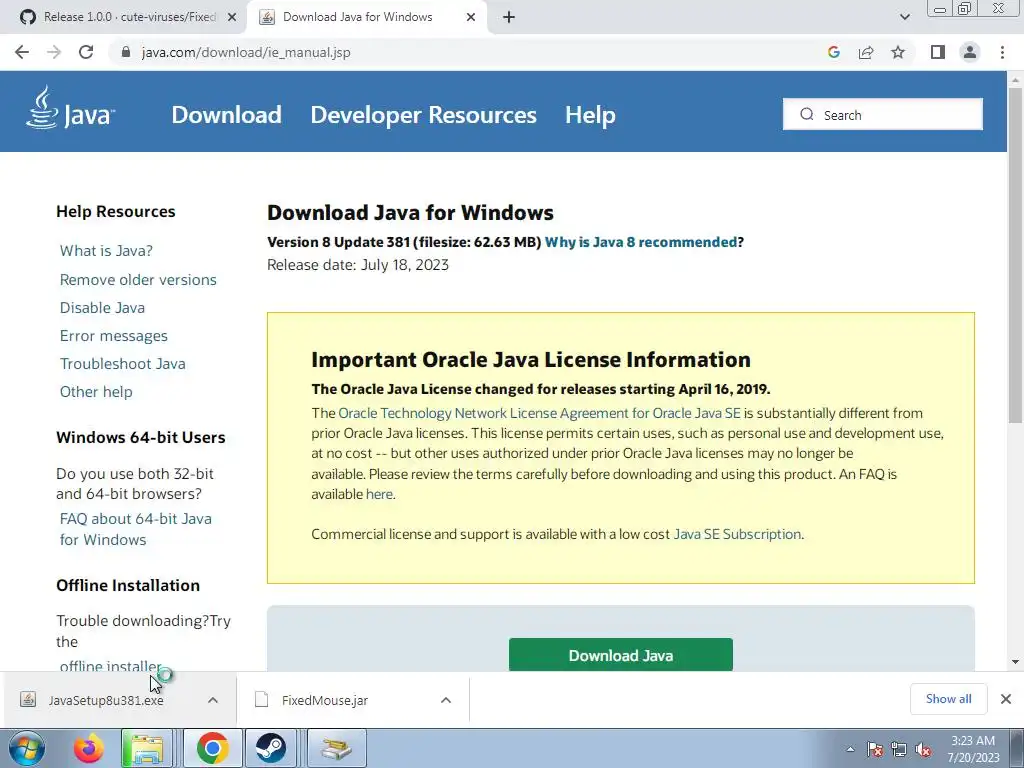This screenshot has width=1024, height=768.
Task: Close the Download Java for Windows tab
Action: (x=471, y=18)
